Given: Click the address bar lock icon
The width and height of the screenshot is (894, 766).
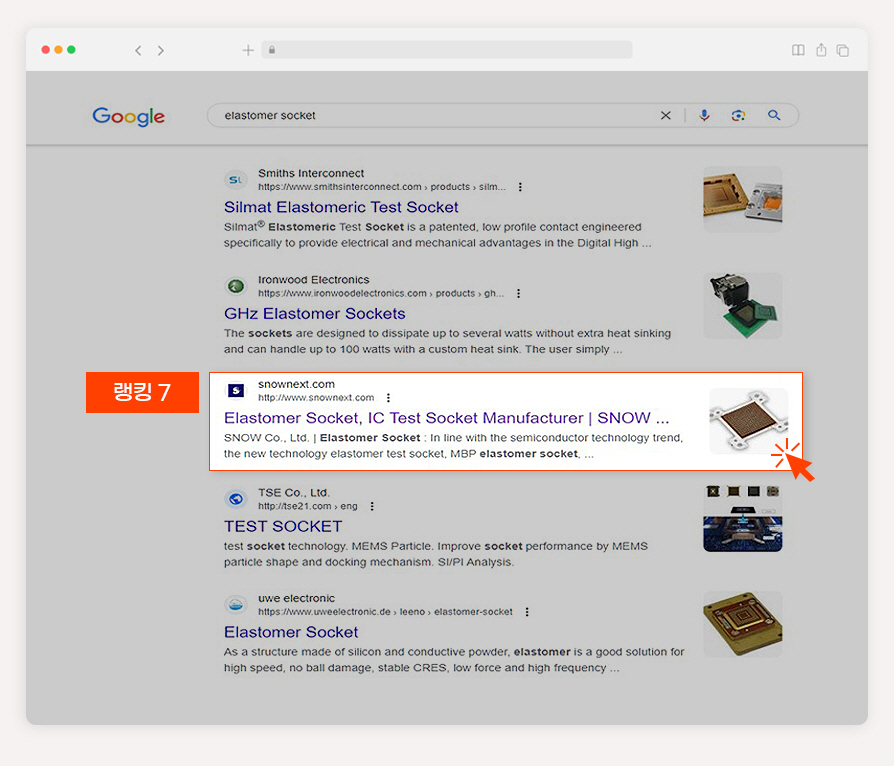Looking at the screenshot, I should click(272, 50).
